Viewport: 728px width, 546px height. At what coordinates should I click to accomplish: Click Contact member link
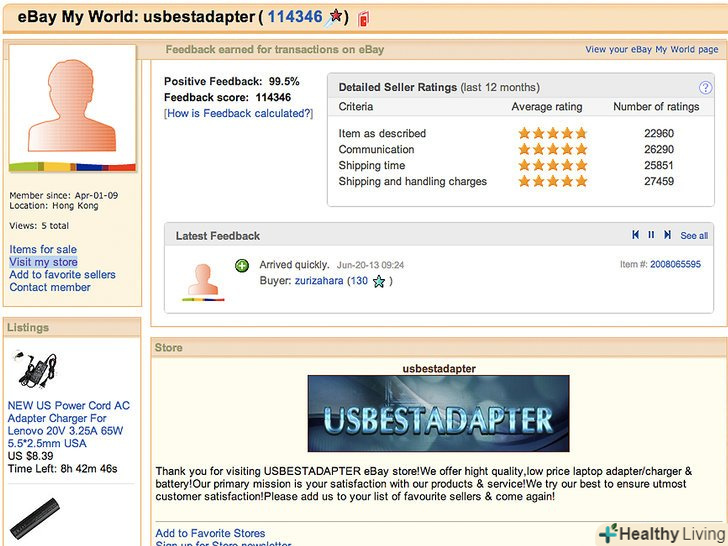pos(50,287)
